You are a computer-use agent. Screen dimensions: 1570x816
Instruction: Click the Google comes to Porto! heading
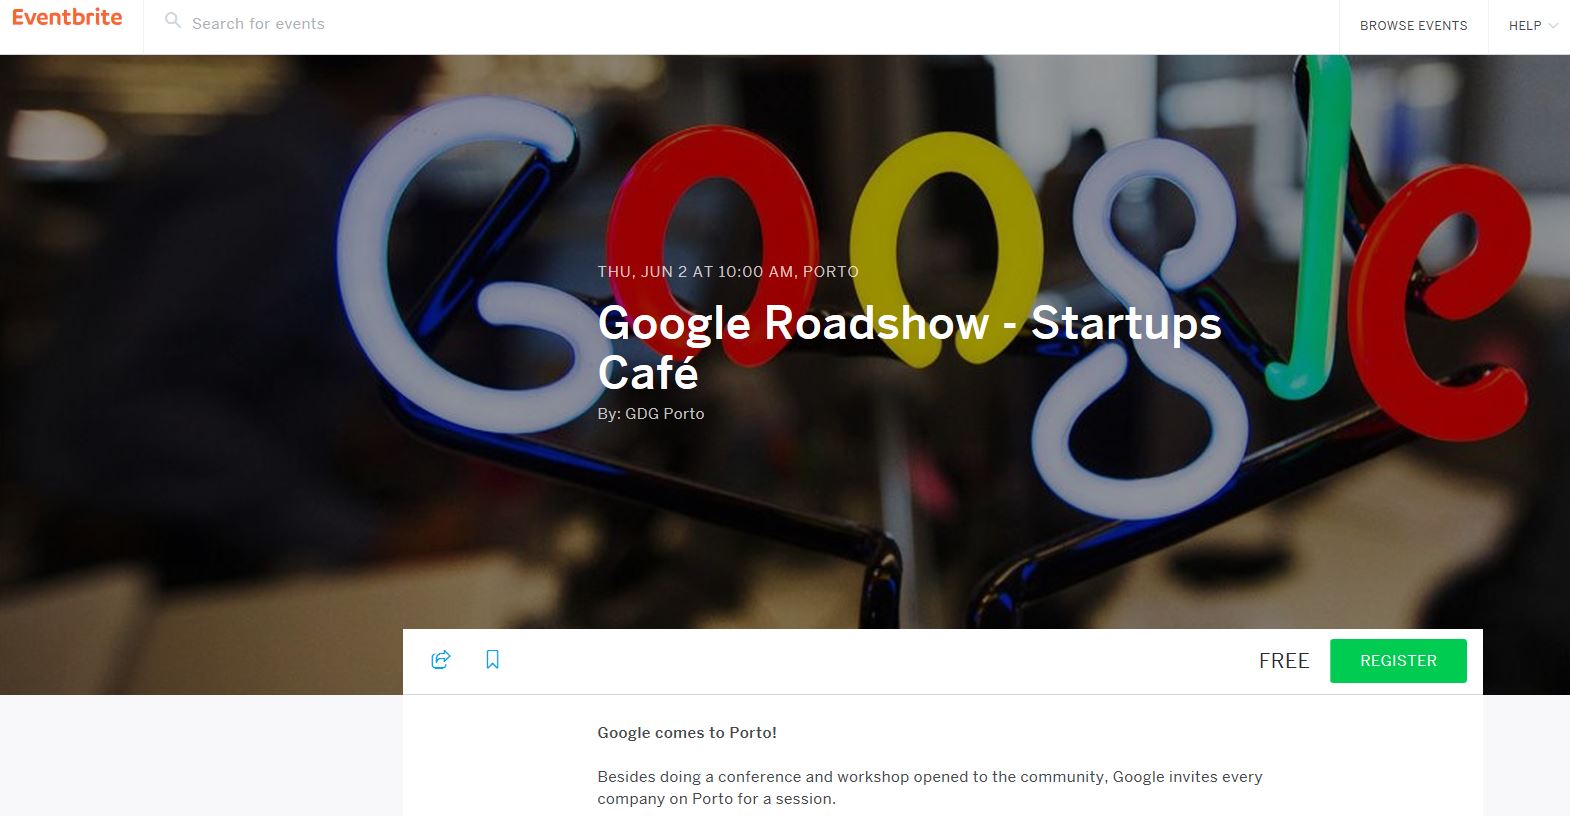pyautogui.click(x=687, y=733)
